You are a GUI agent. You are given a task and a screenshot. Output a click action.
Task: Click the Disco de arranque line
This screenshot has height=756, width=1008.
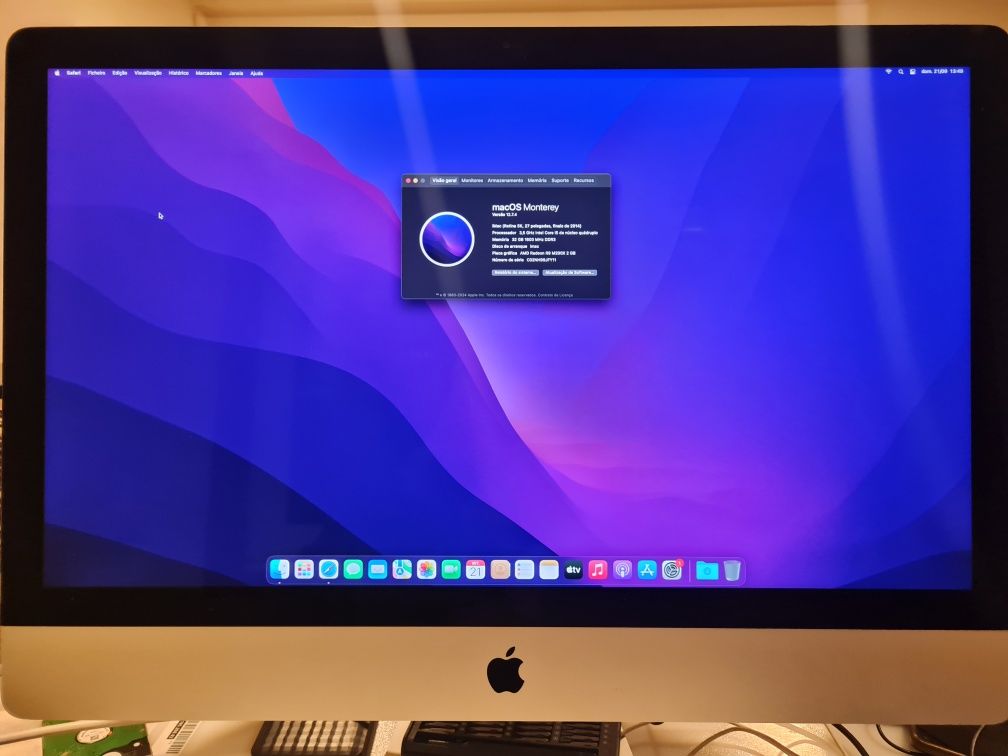click(x=515, y=246)
